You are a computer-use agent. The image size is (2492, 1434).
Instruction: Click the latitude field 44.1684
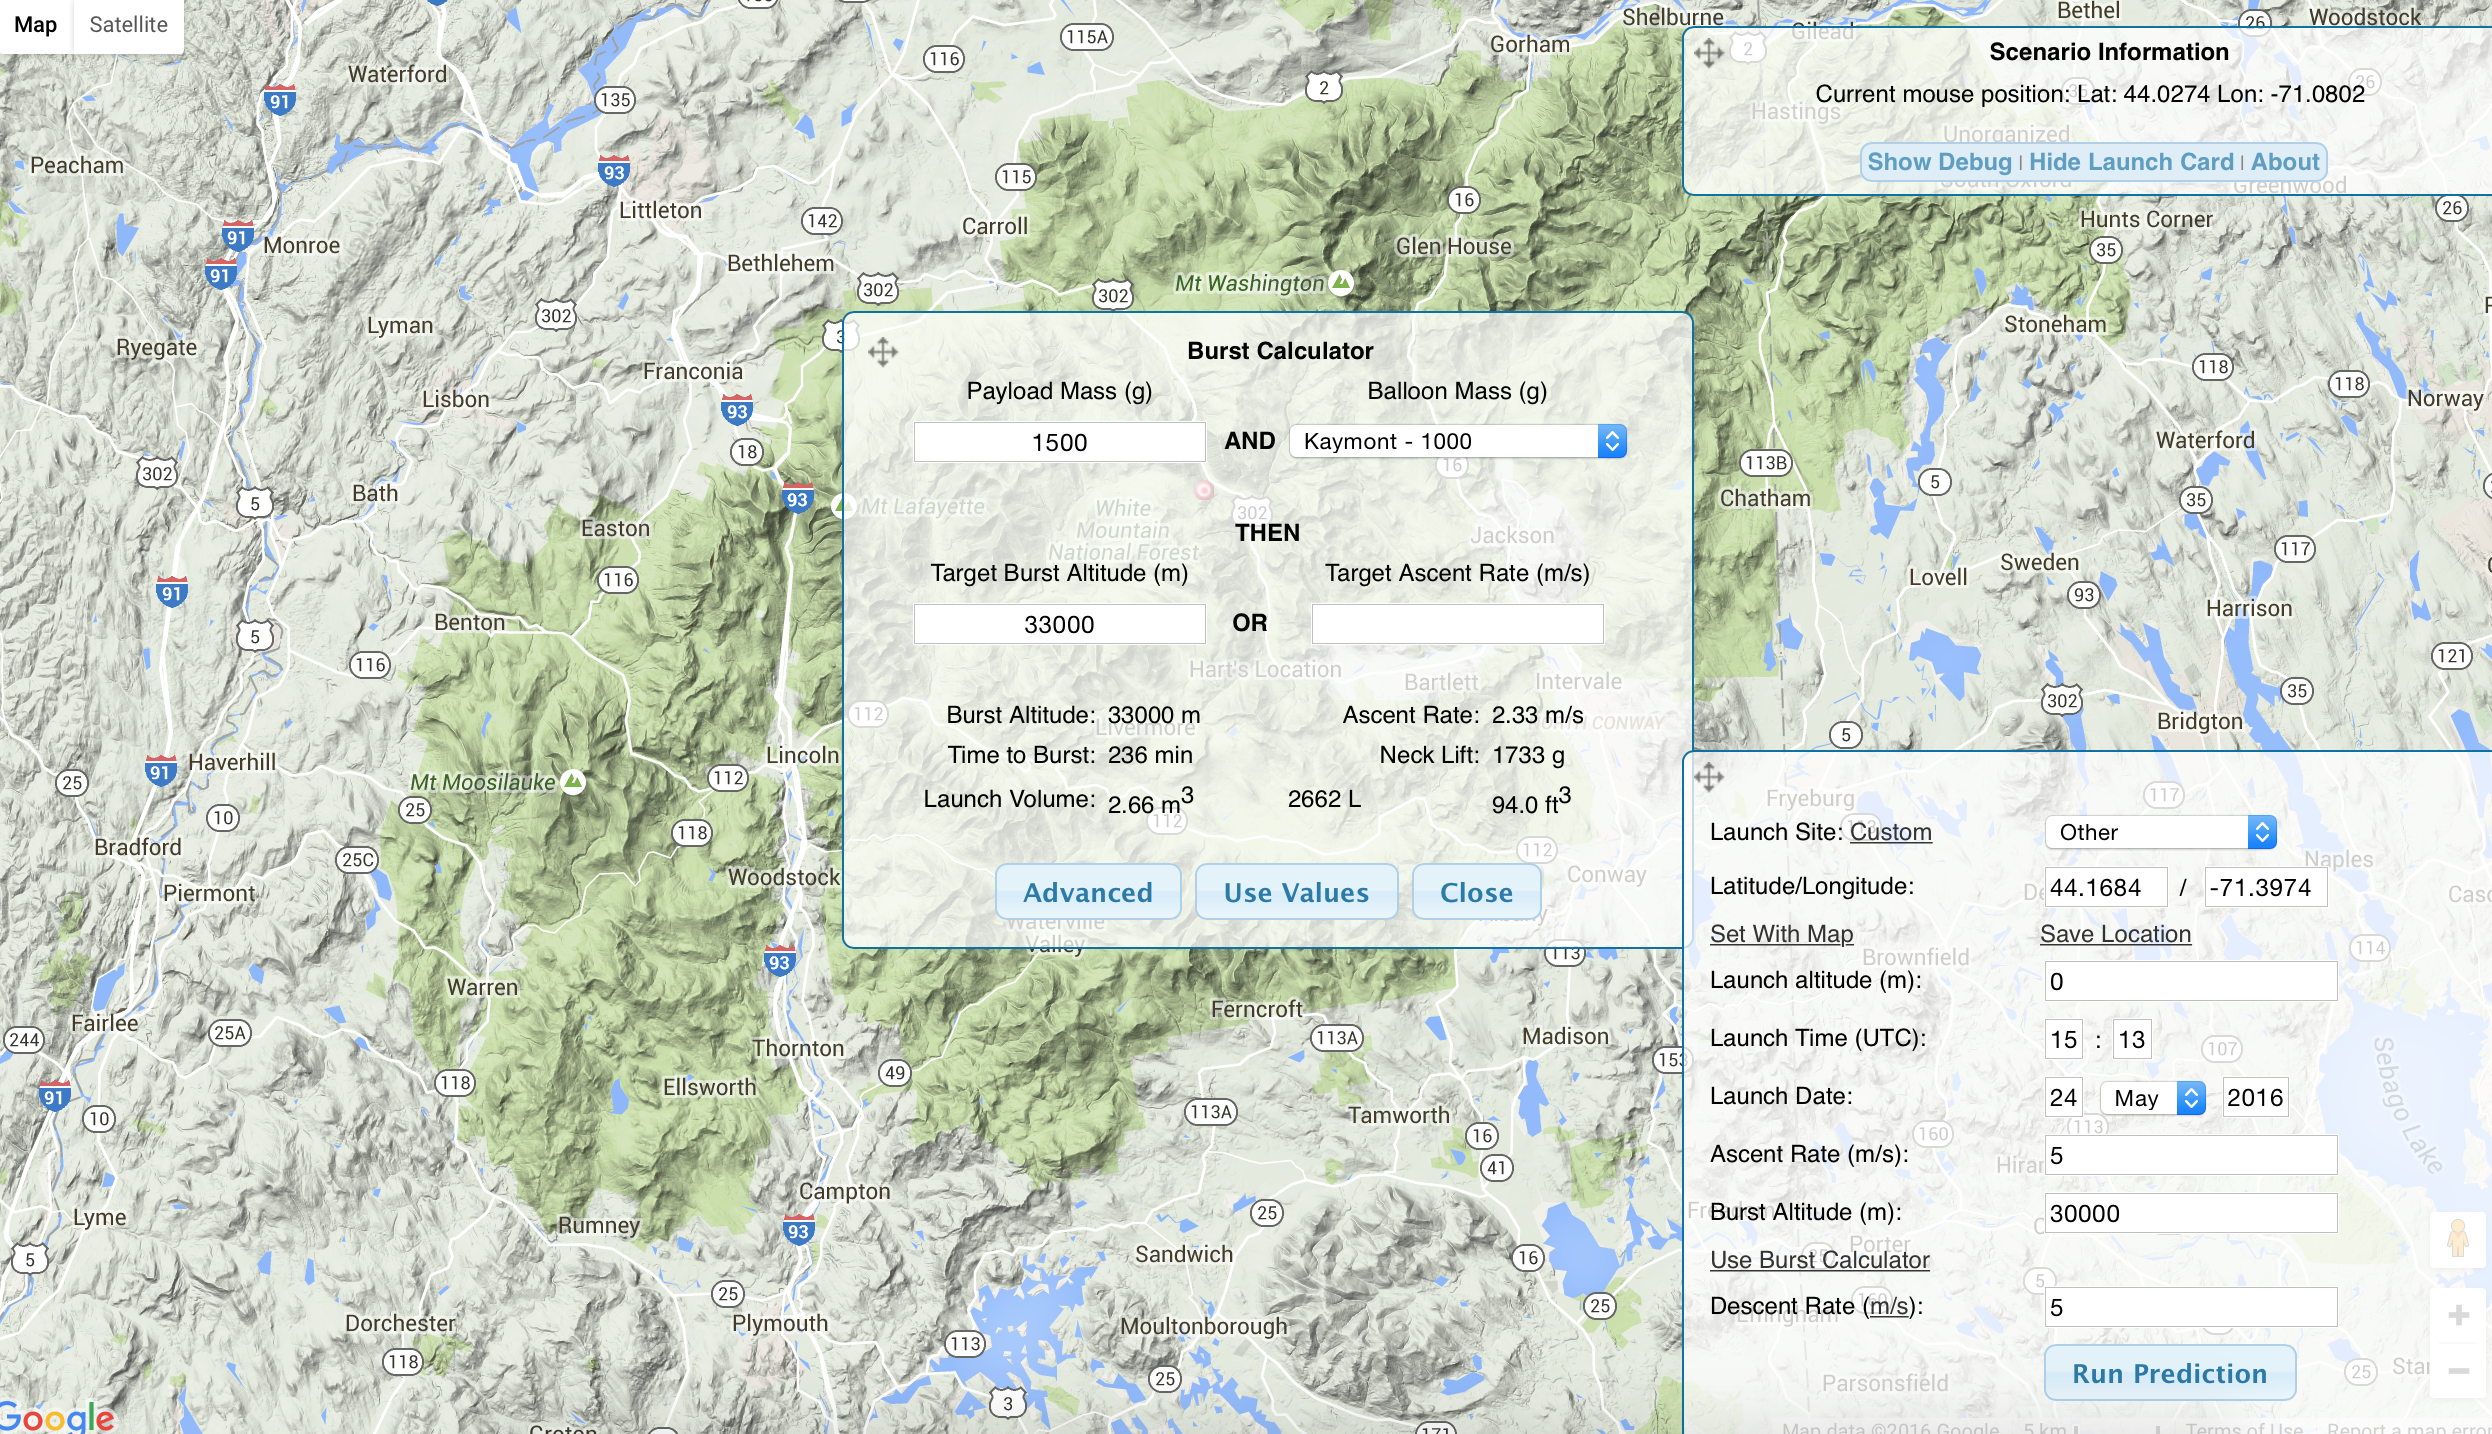(x=2105, y=887)
